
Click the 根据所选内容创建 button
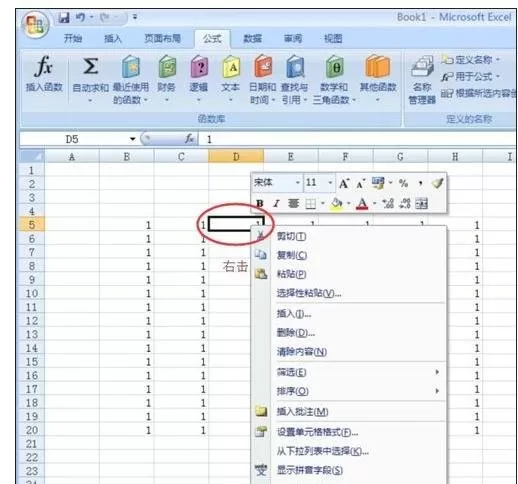[478, 94]
